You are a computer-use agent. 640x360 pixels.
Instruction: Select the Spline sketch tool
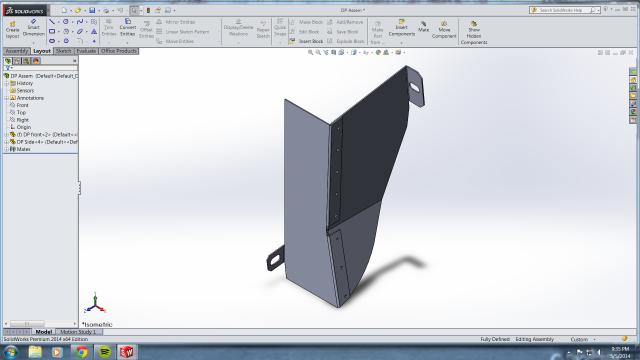tap(80, 22)
